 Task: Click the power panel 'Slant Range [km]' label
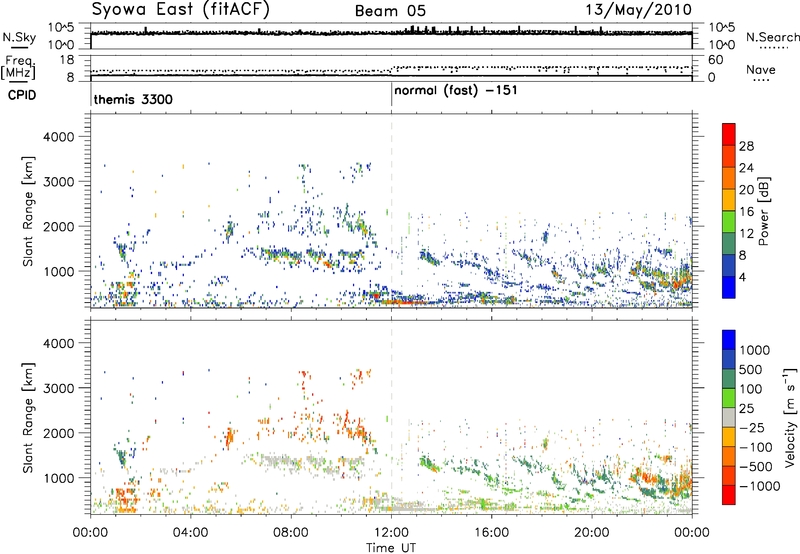pos(28,211)
